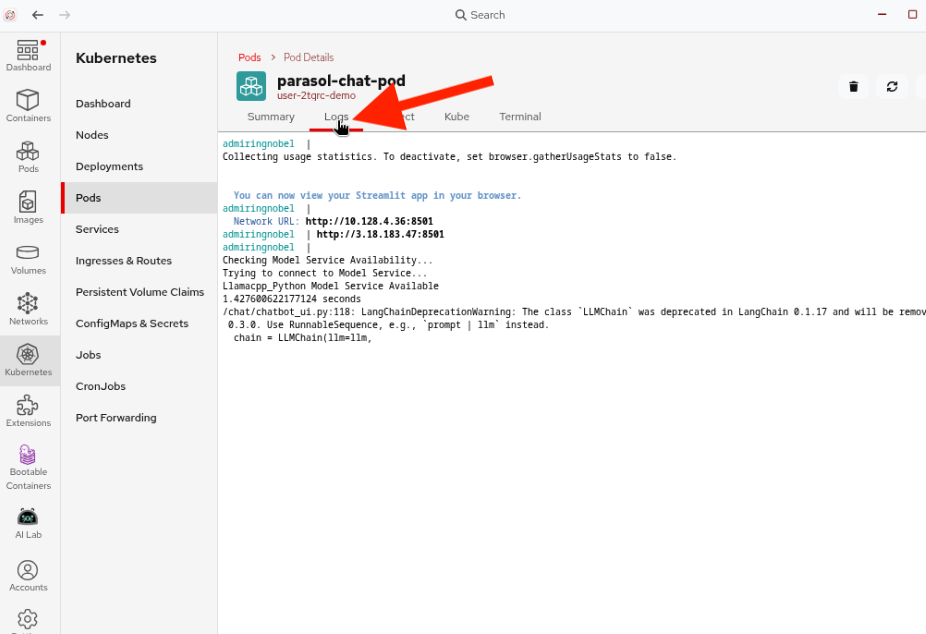Click the Pods breadcrumb link
The height and width of the screenshot is (634, 926).
click(x=249, y=57)
